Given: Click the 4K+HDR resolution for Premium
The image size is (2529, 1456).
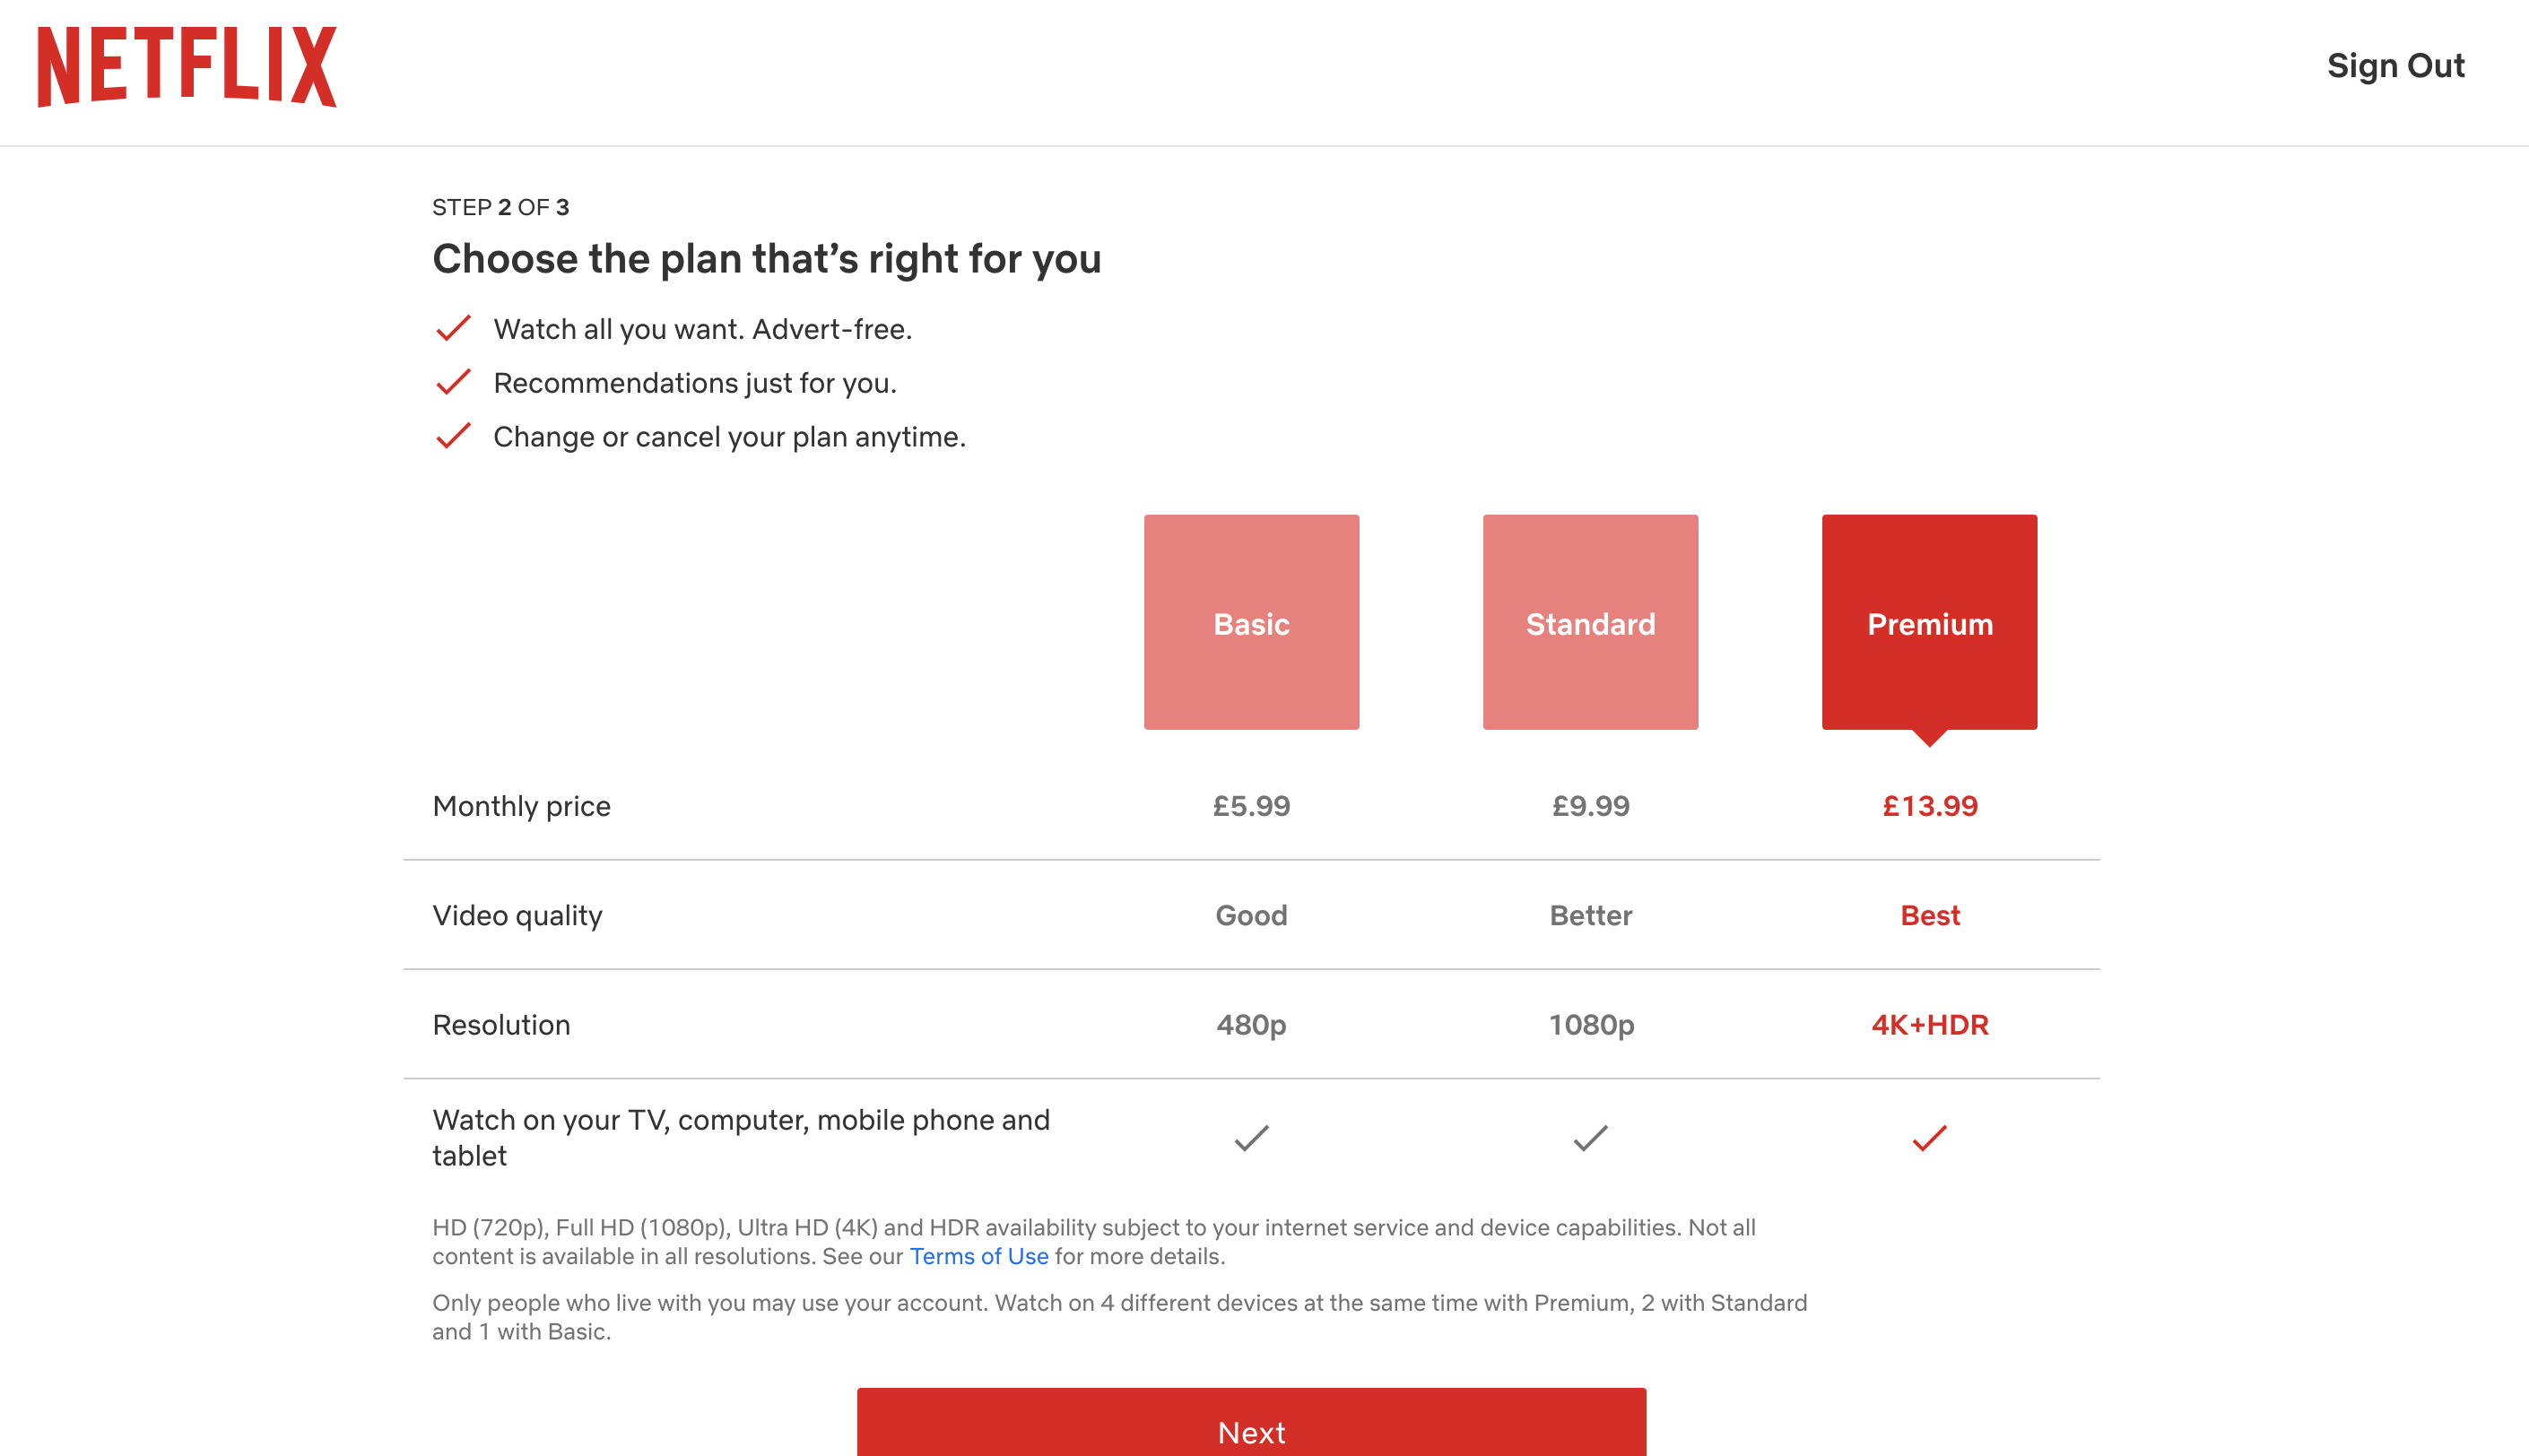Looking at the screenshot, I should click(x=1929, y=1025).
